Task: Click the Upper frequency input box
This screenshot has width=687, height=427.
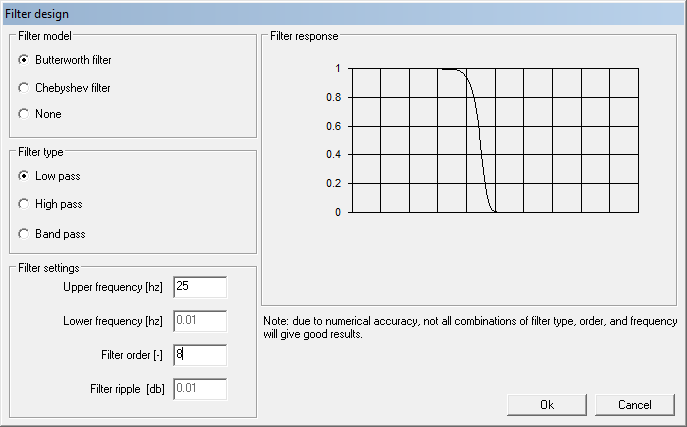Action: tap(199, 287)
